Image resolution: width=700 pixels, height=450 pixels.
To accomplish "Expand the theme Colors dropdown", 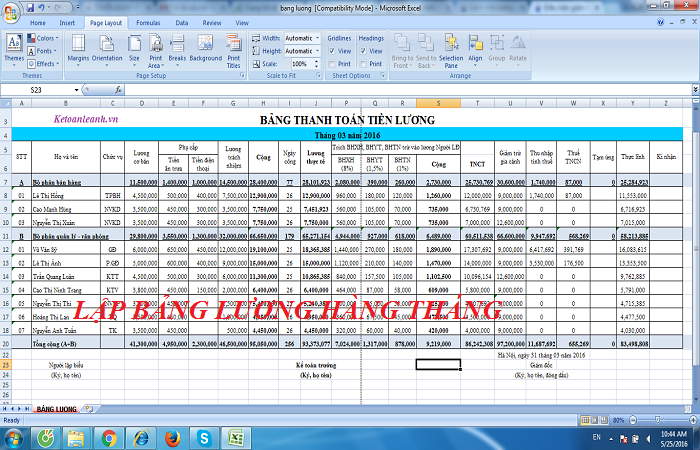I will (x=43, y=38).
